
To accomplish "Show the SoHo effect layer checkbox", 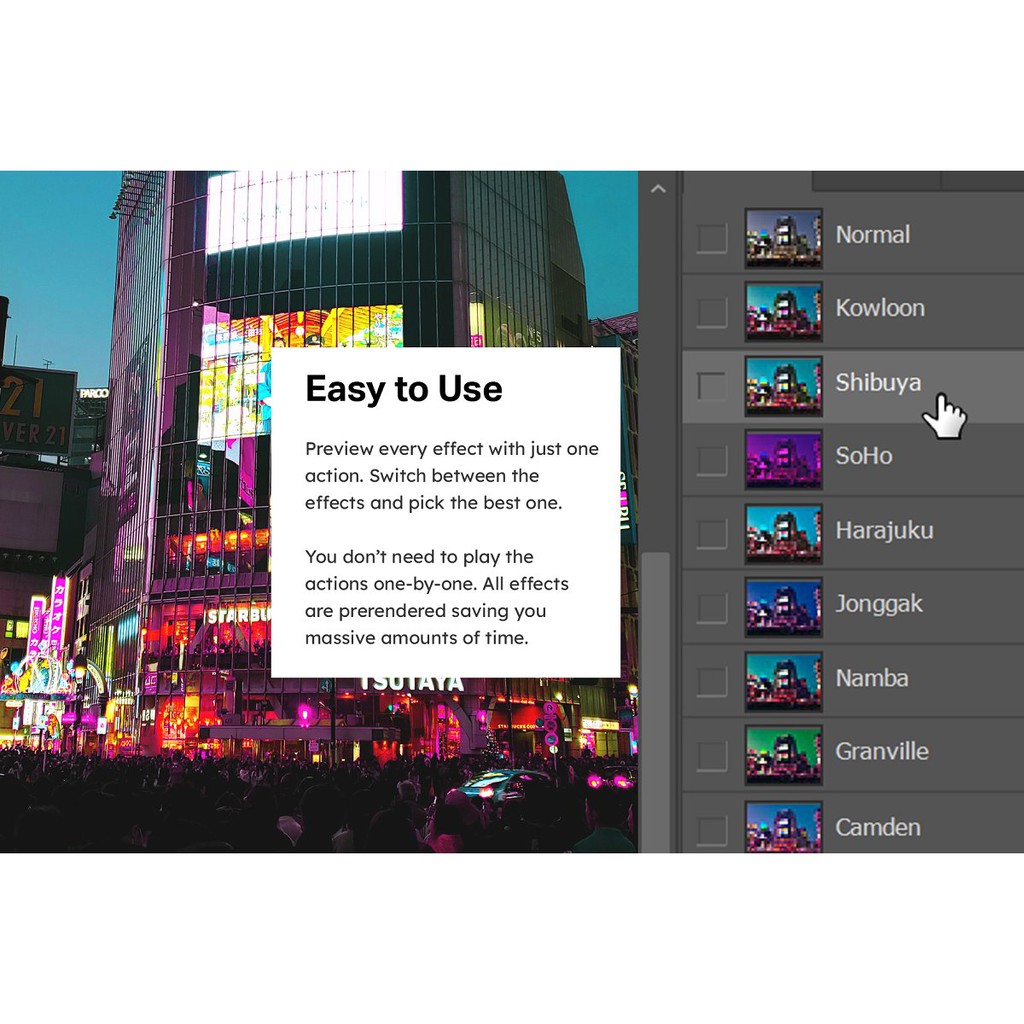I will (x=712, y=460).
